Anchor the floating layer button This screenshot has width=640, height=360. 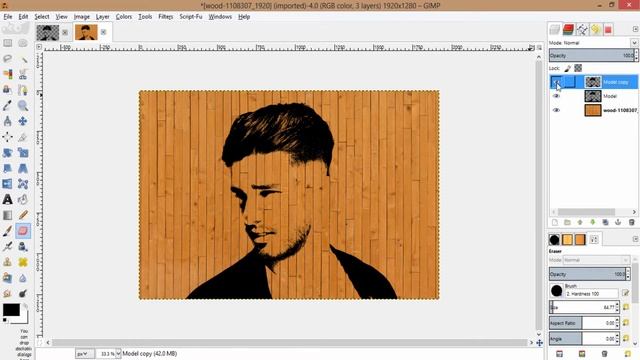pyautogui.click(x=618, y=222)
